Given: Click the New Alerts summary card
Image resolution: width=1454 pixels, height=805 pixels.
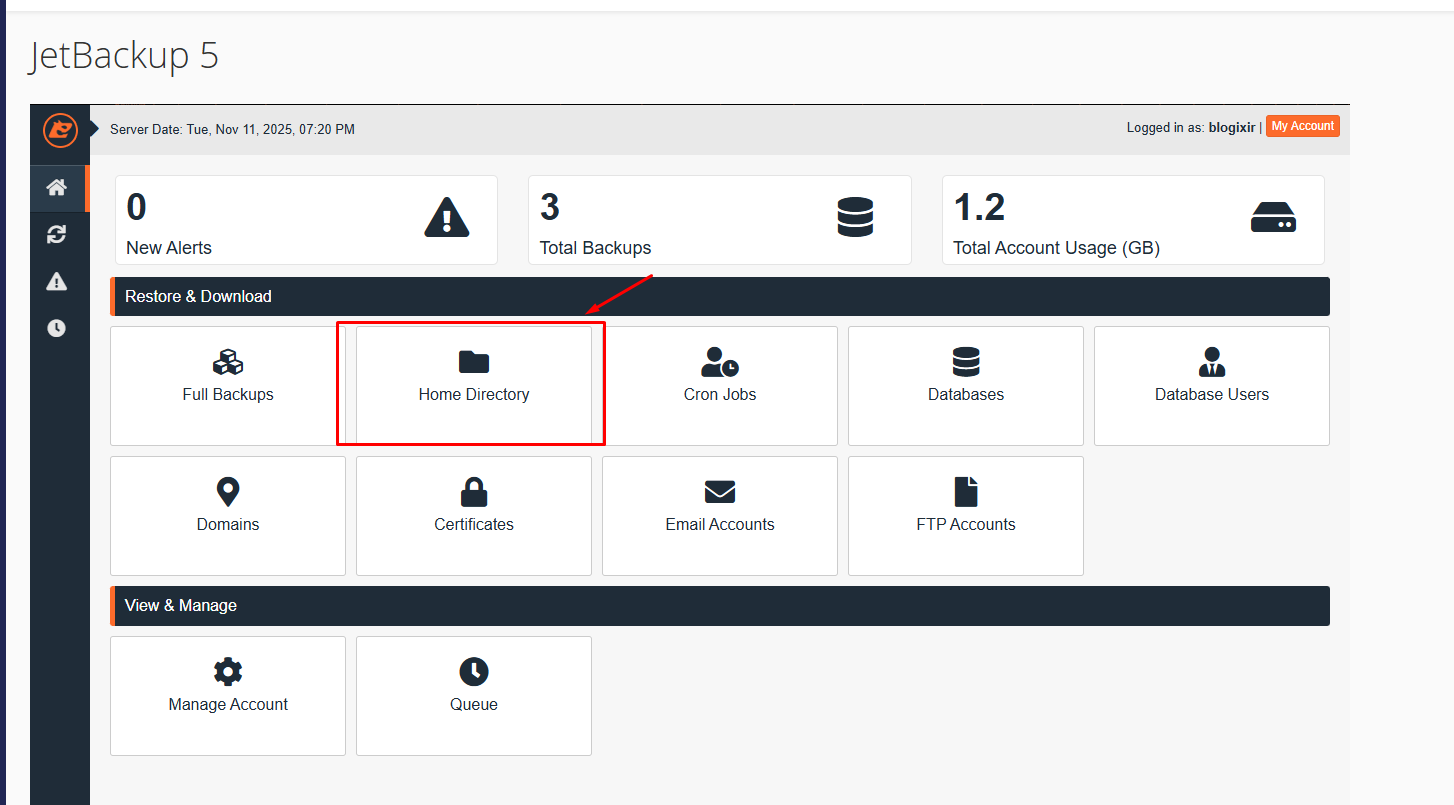Looking at the screenshot, I should tap(306, 220).
